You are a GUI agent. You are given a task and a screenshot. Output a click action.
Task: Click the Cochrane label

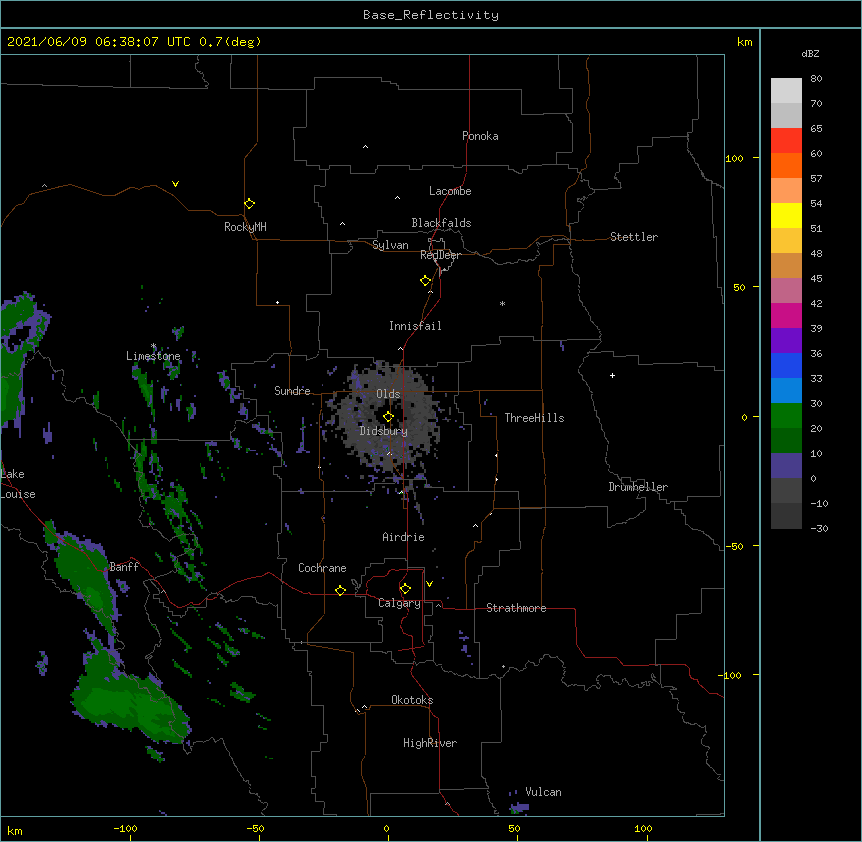click(x=322, y=568)
